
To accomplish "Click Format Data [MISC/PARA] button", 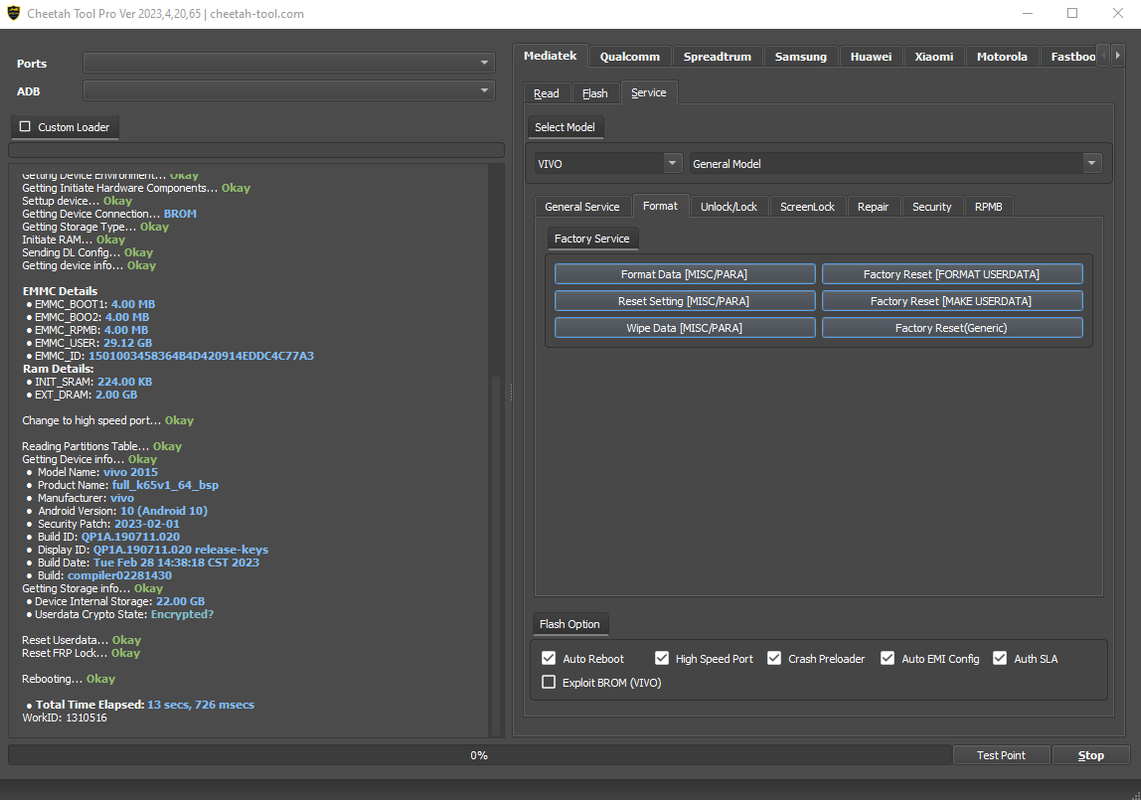I will tap(685, 274).
